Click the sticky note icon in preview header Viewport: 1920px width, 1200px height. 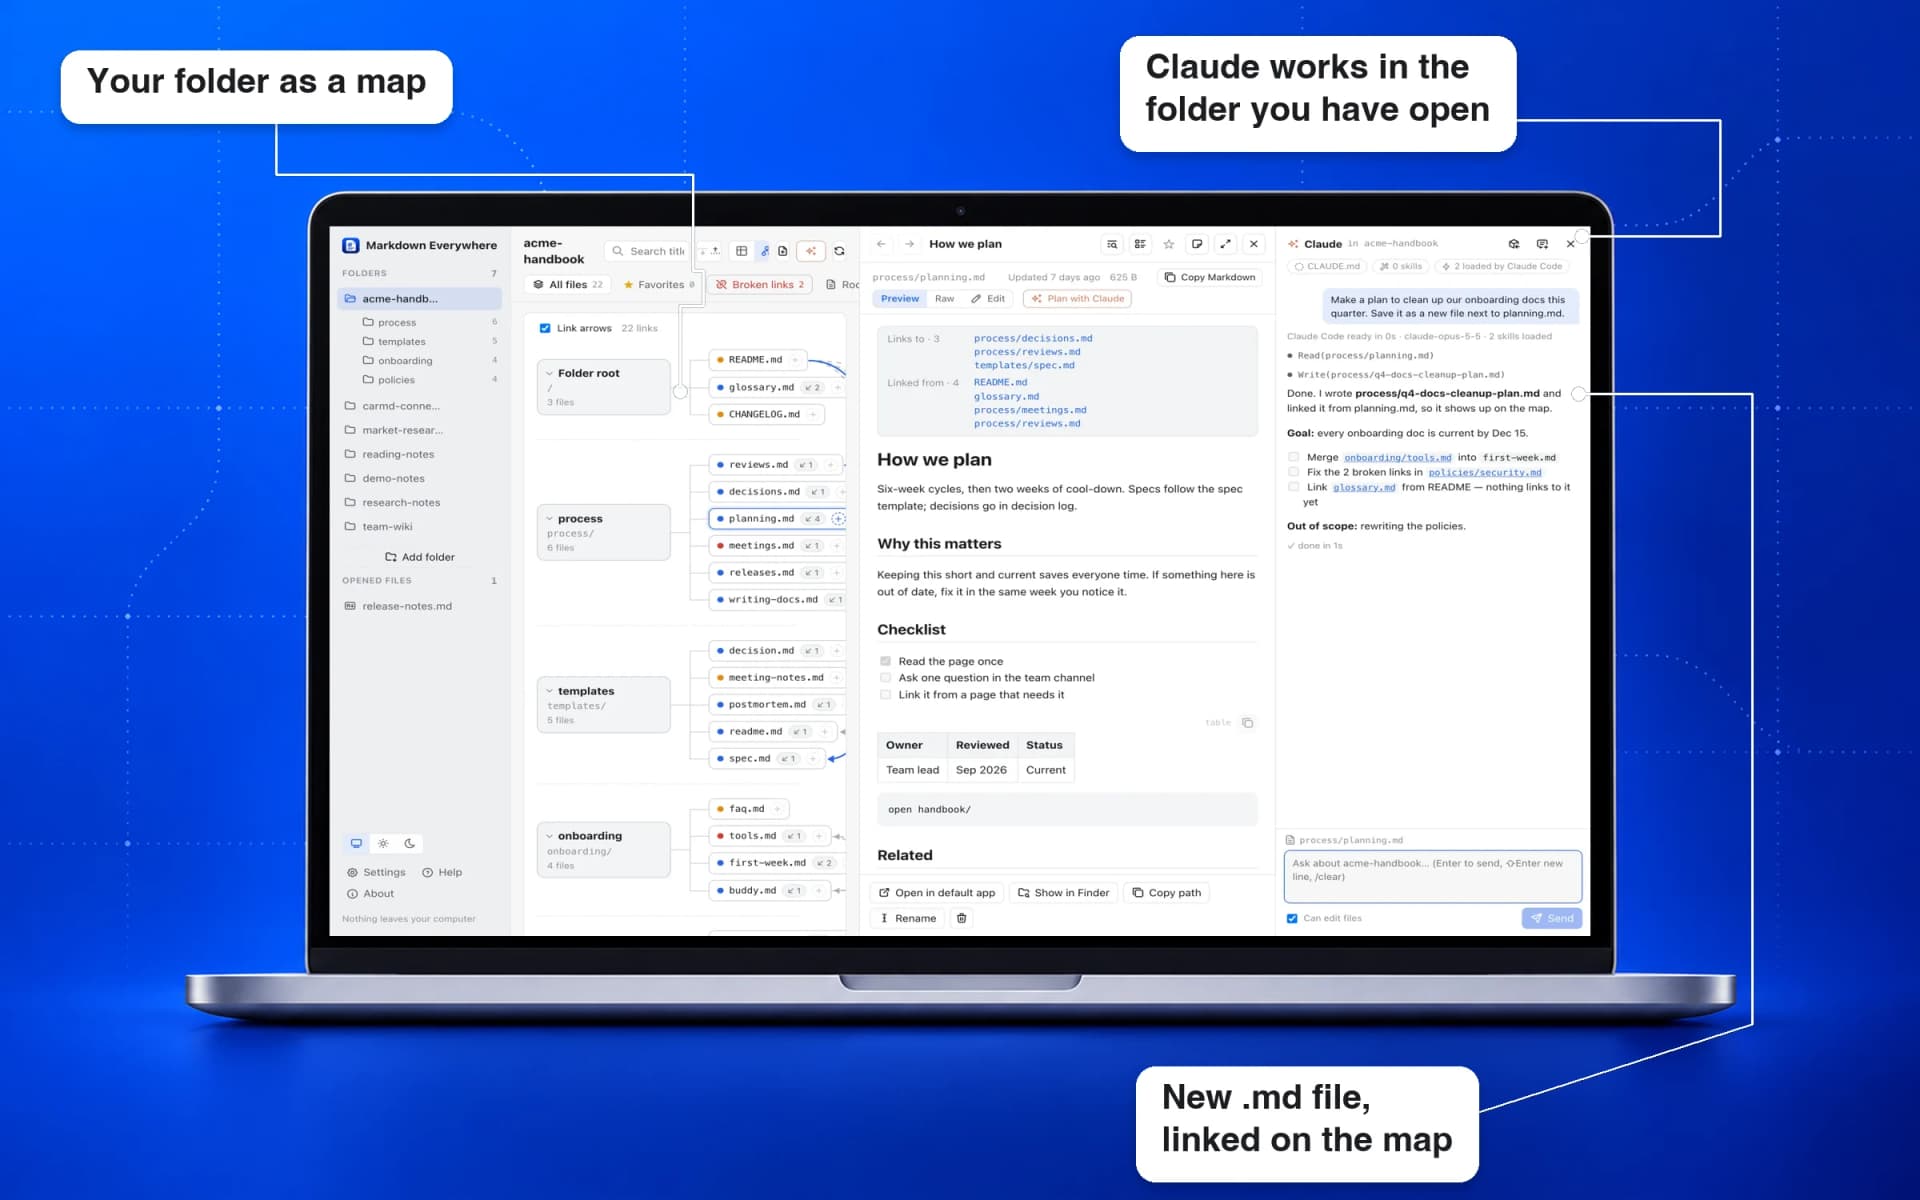[x=1197, y=244]
